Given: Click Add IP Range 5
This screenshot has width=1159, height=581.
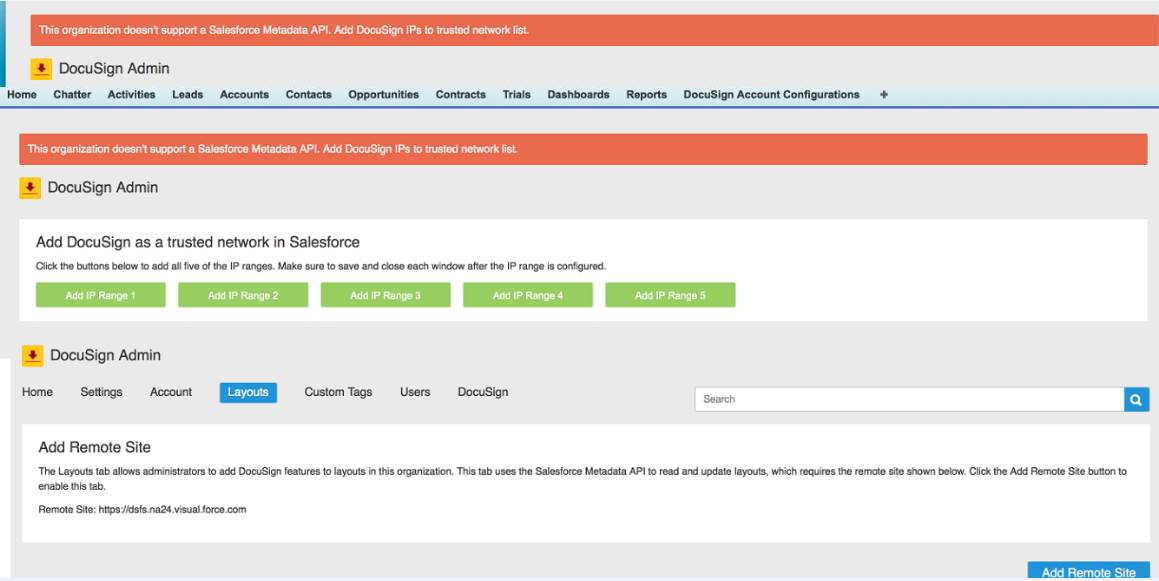Looking at the screenshot, I should pyautogui.click(x=671, y=295).
